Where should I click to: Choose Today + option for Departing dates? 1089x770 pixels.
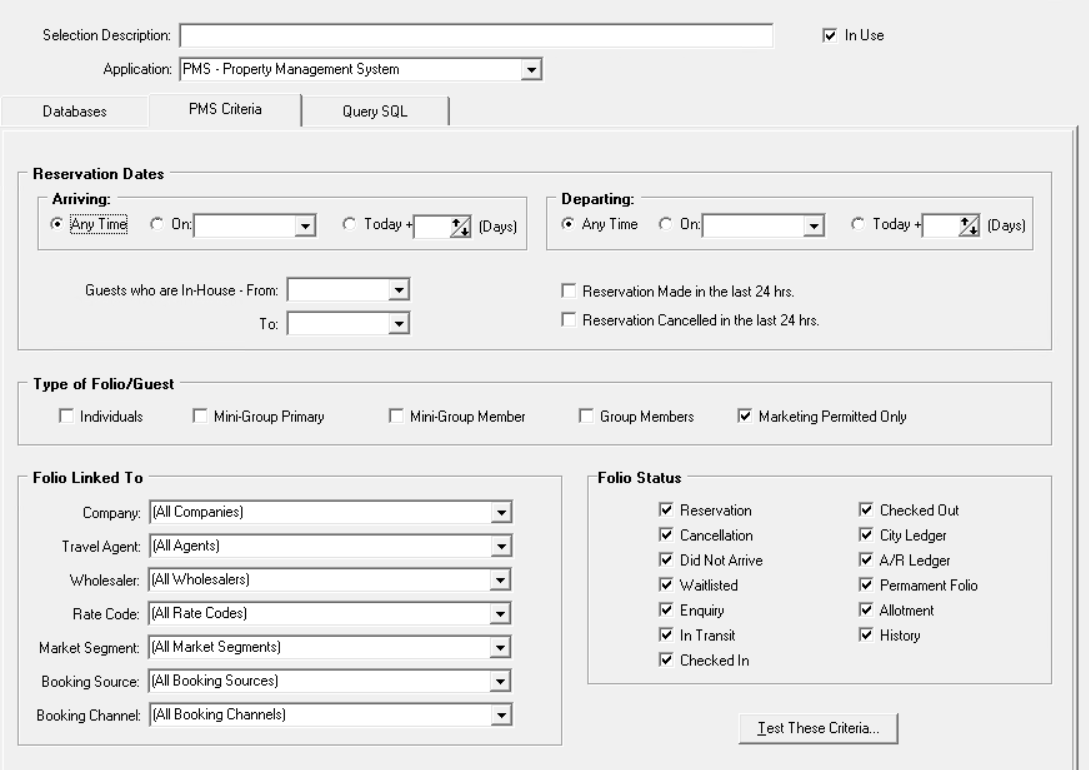858,222
